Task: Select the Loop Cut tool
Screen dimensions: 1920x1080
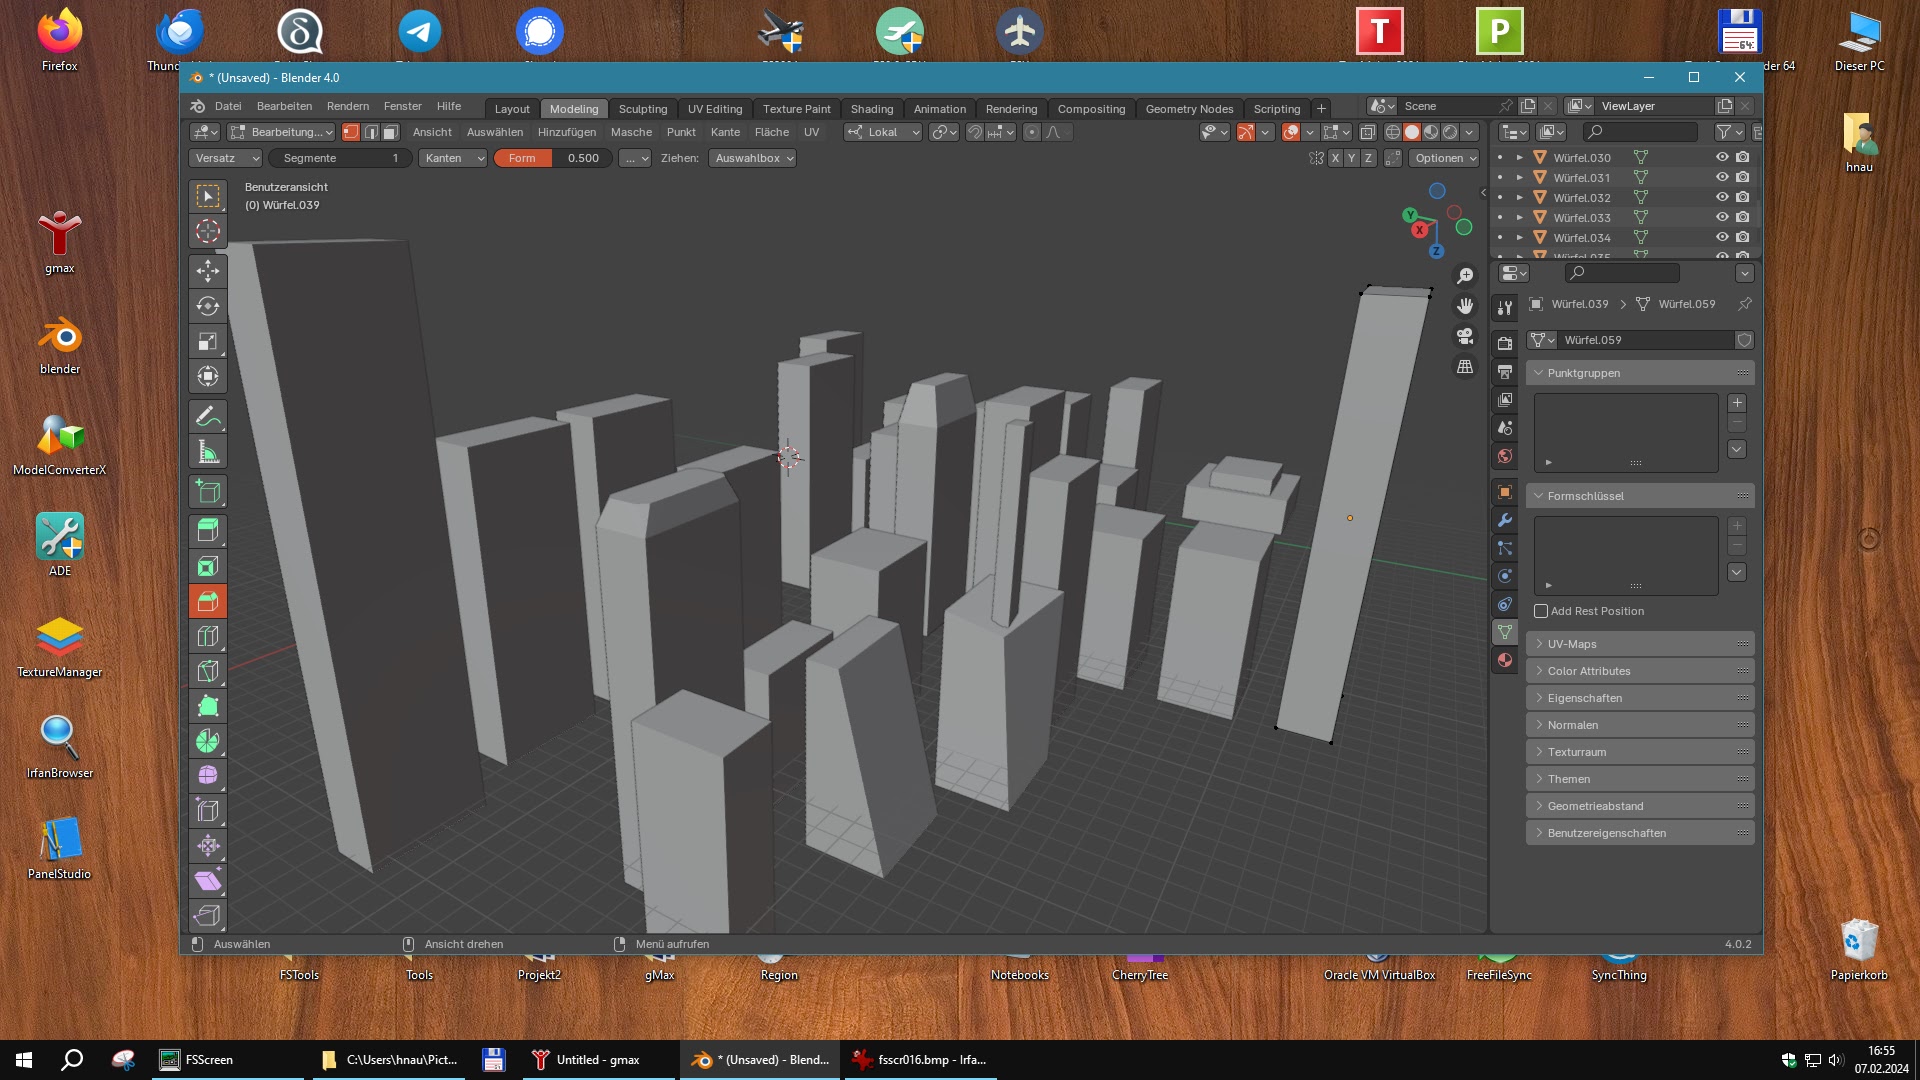Action: pyautogui.click(x=208, y=636)
